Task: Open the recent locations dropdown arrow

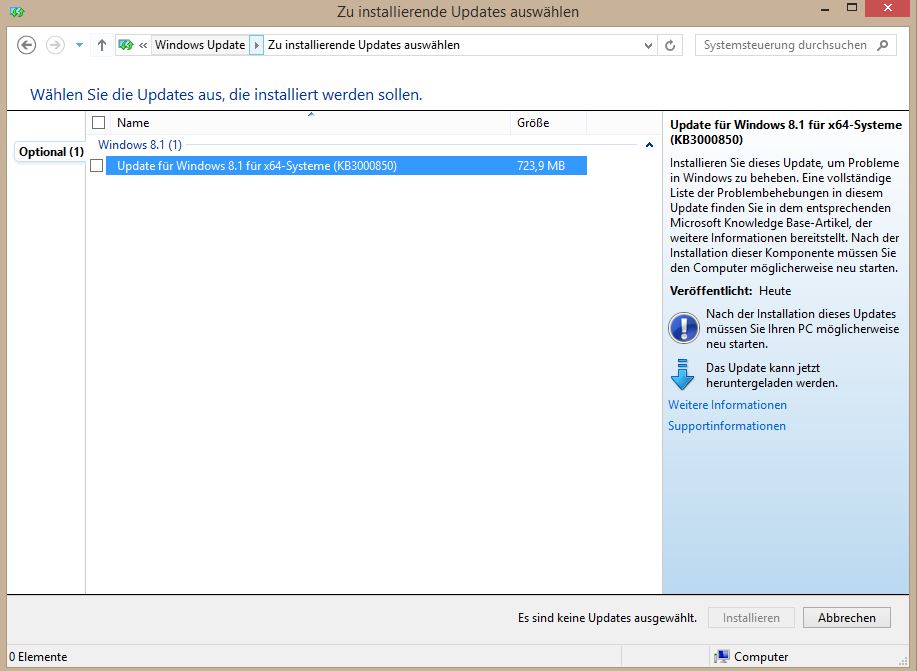Action: click(79, 45)
